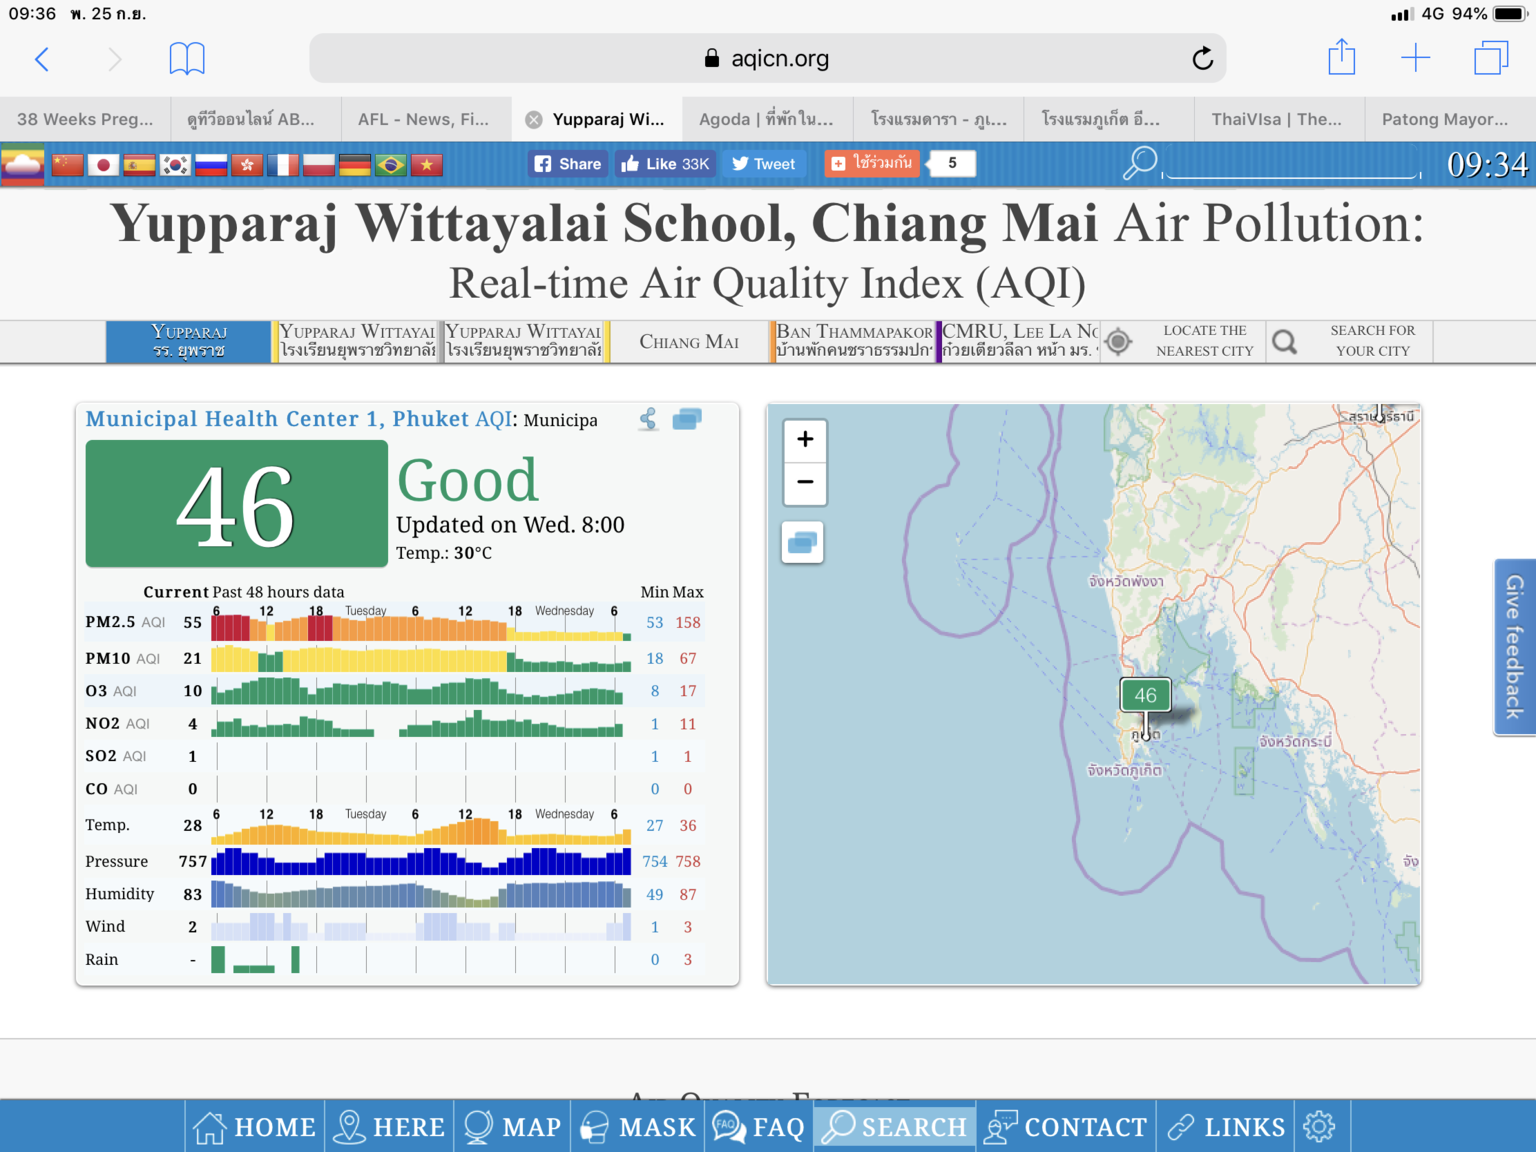
Task: Click the 46 AQI marker on the map
Action: pyautogui.click(x=1145, y=695)
